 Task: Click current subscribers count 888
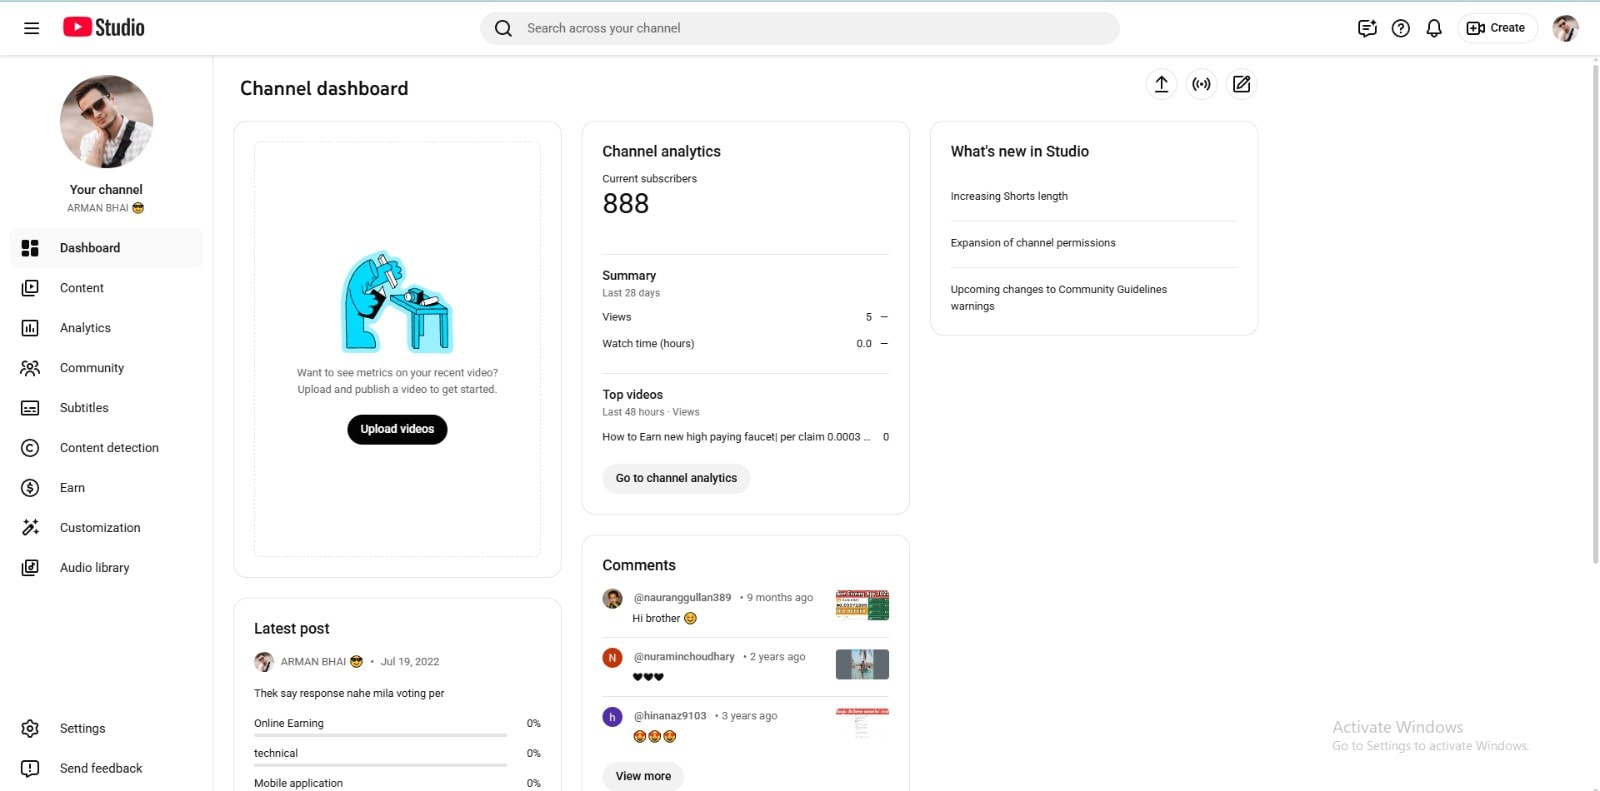tap(626, 204)
